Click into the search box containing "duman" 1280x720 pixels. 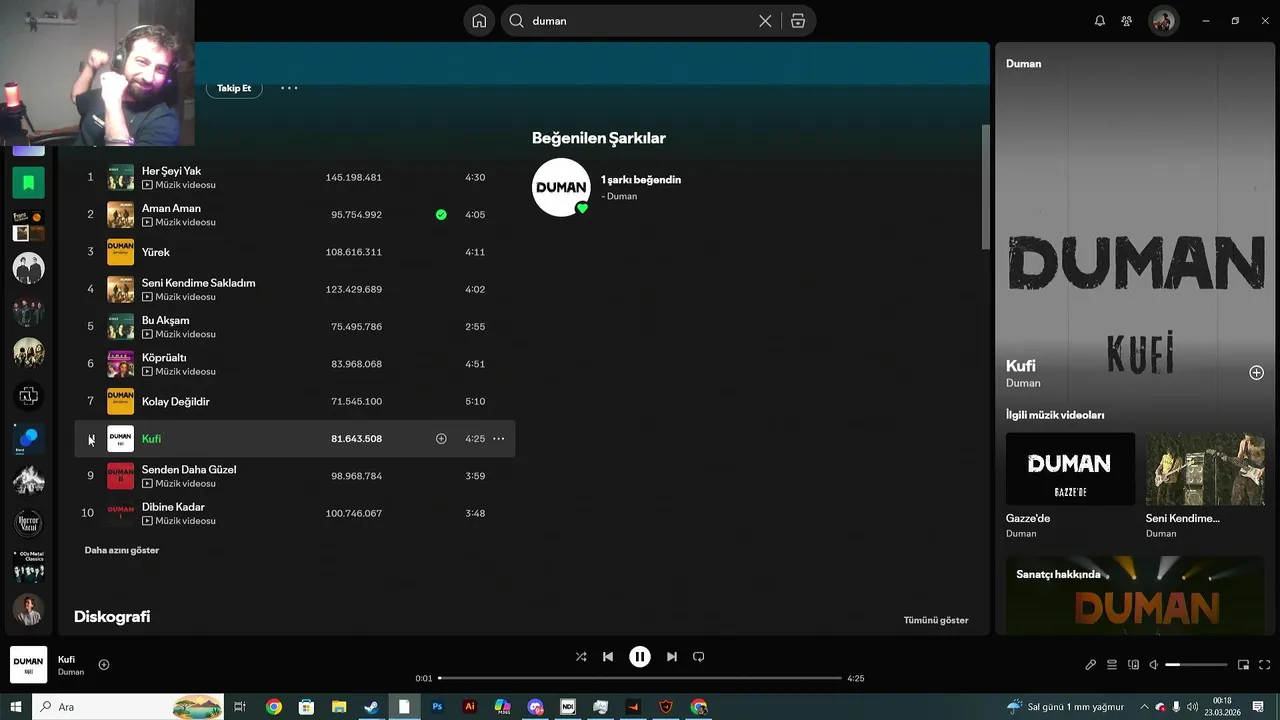click(640, 21)
